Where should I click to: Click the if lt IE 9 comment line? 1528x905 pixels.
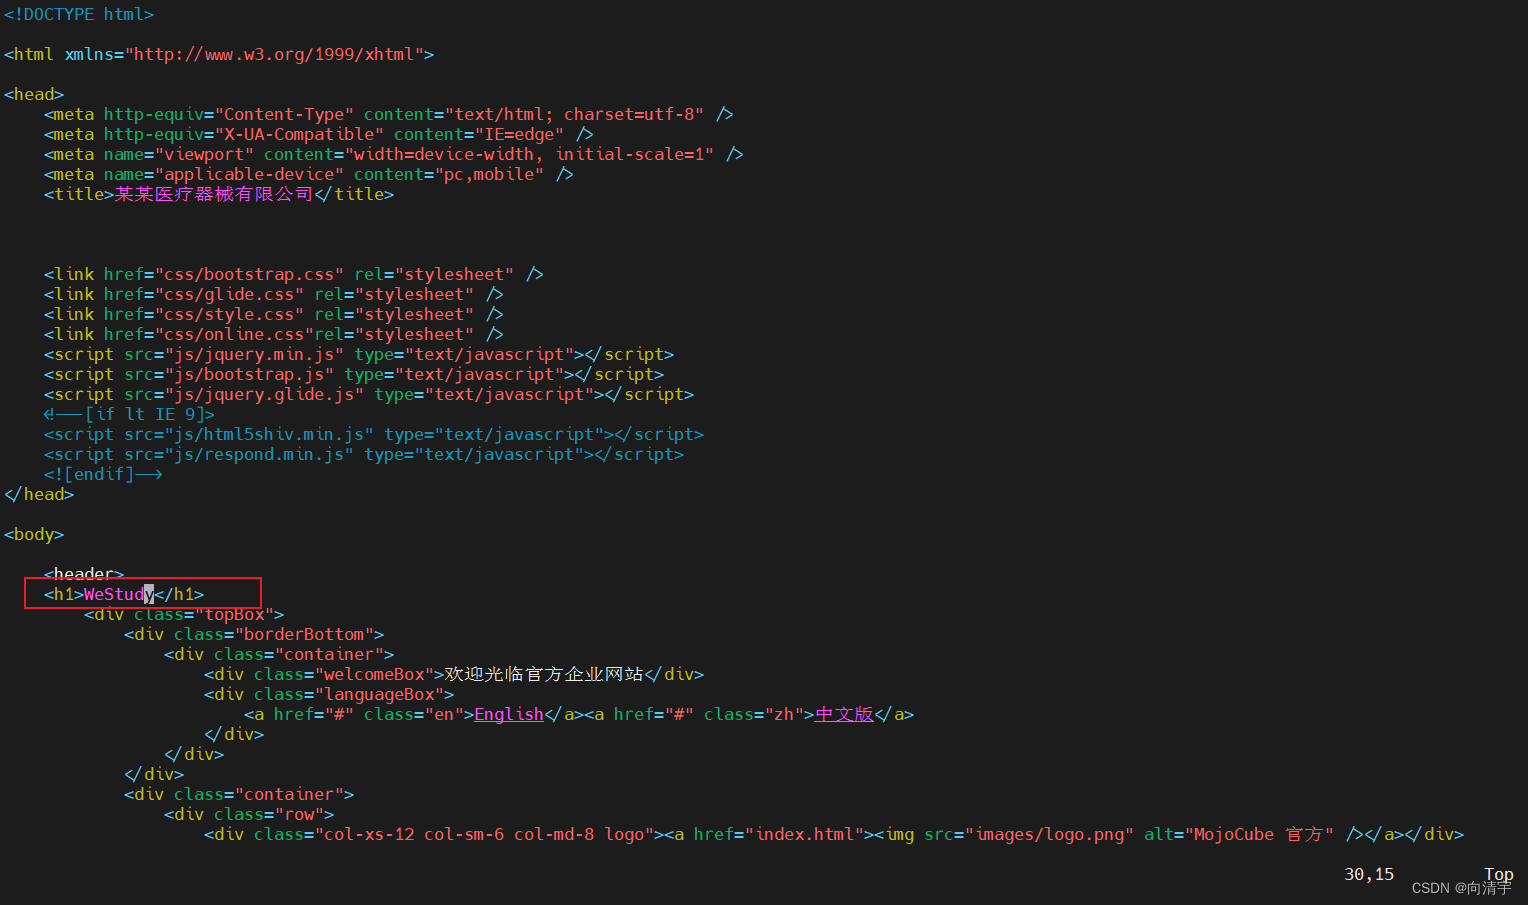(x=129, y=414)
